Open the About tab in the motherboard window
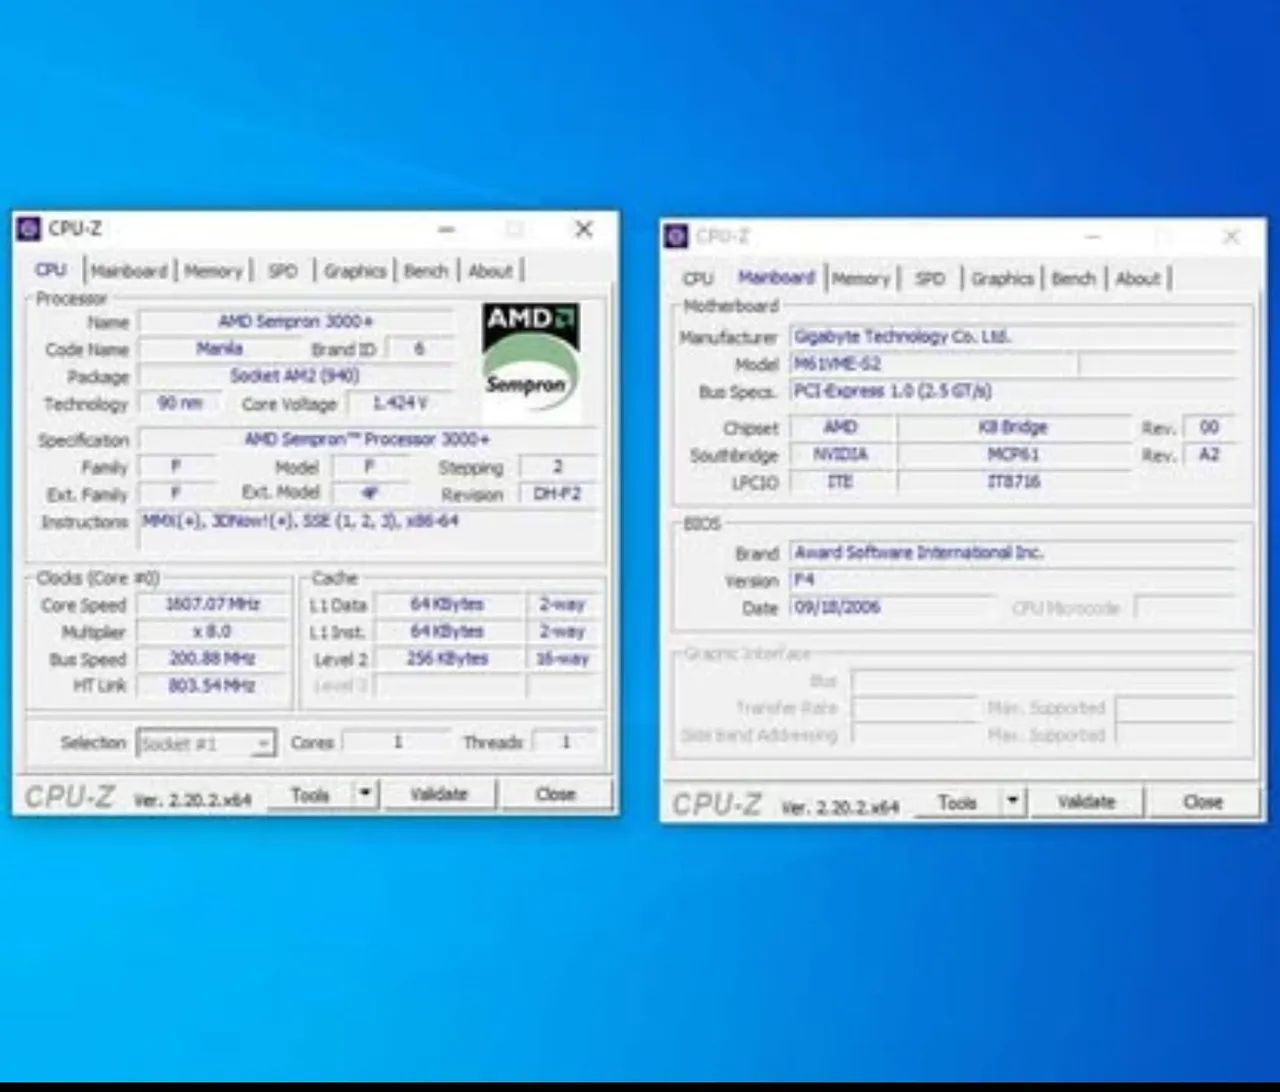This screenshot has width=1280, height=1092. tap(1138, 279)
